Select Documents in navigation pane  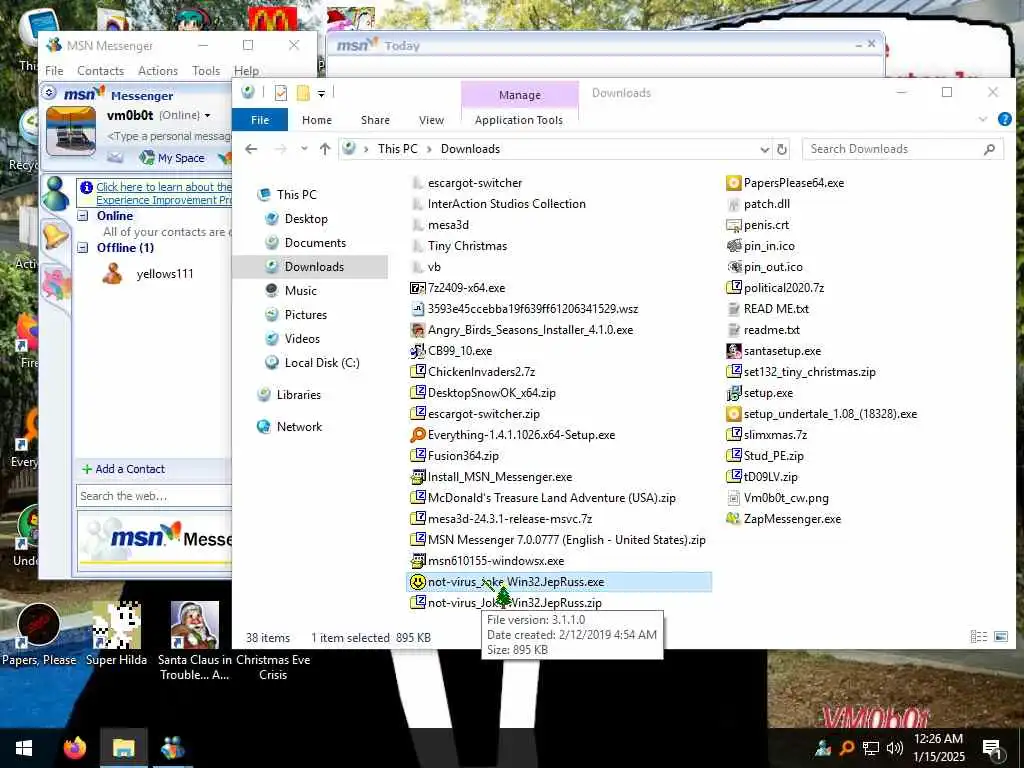315,243
